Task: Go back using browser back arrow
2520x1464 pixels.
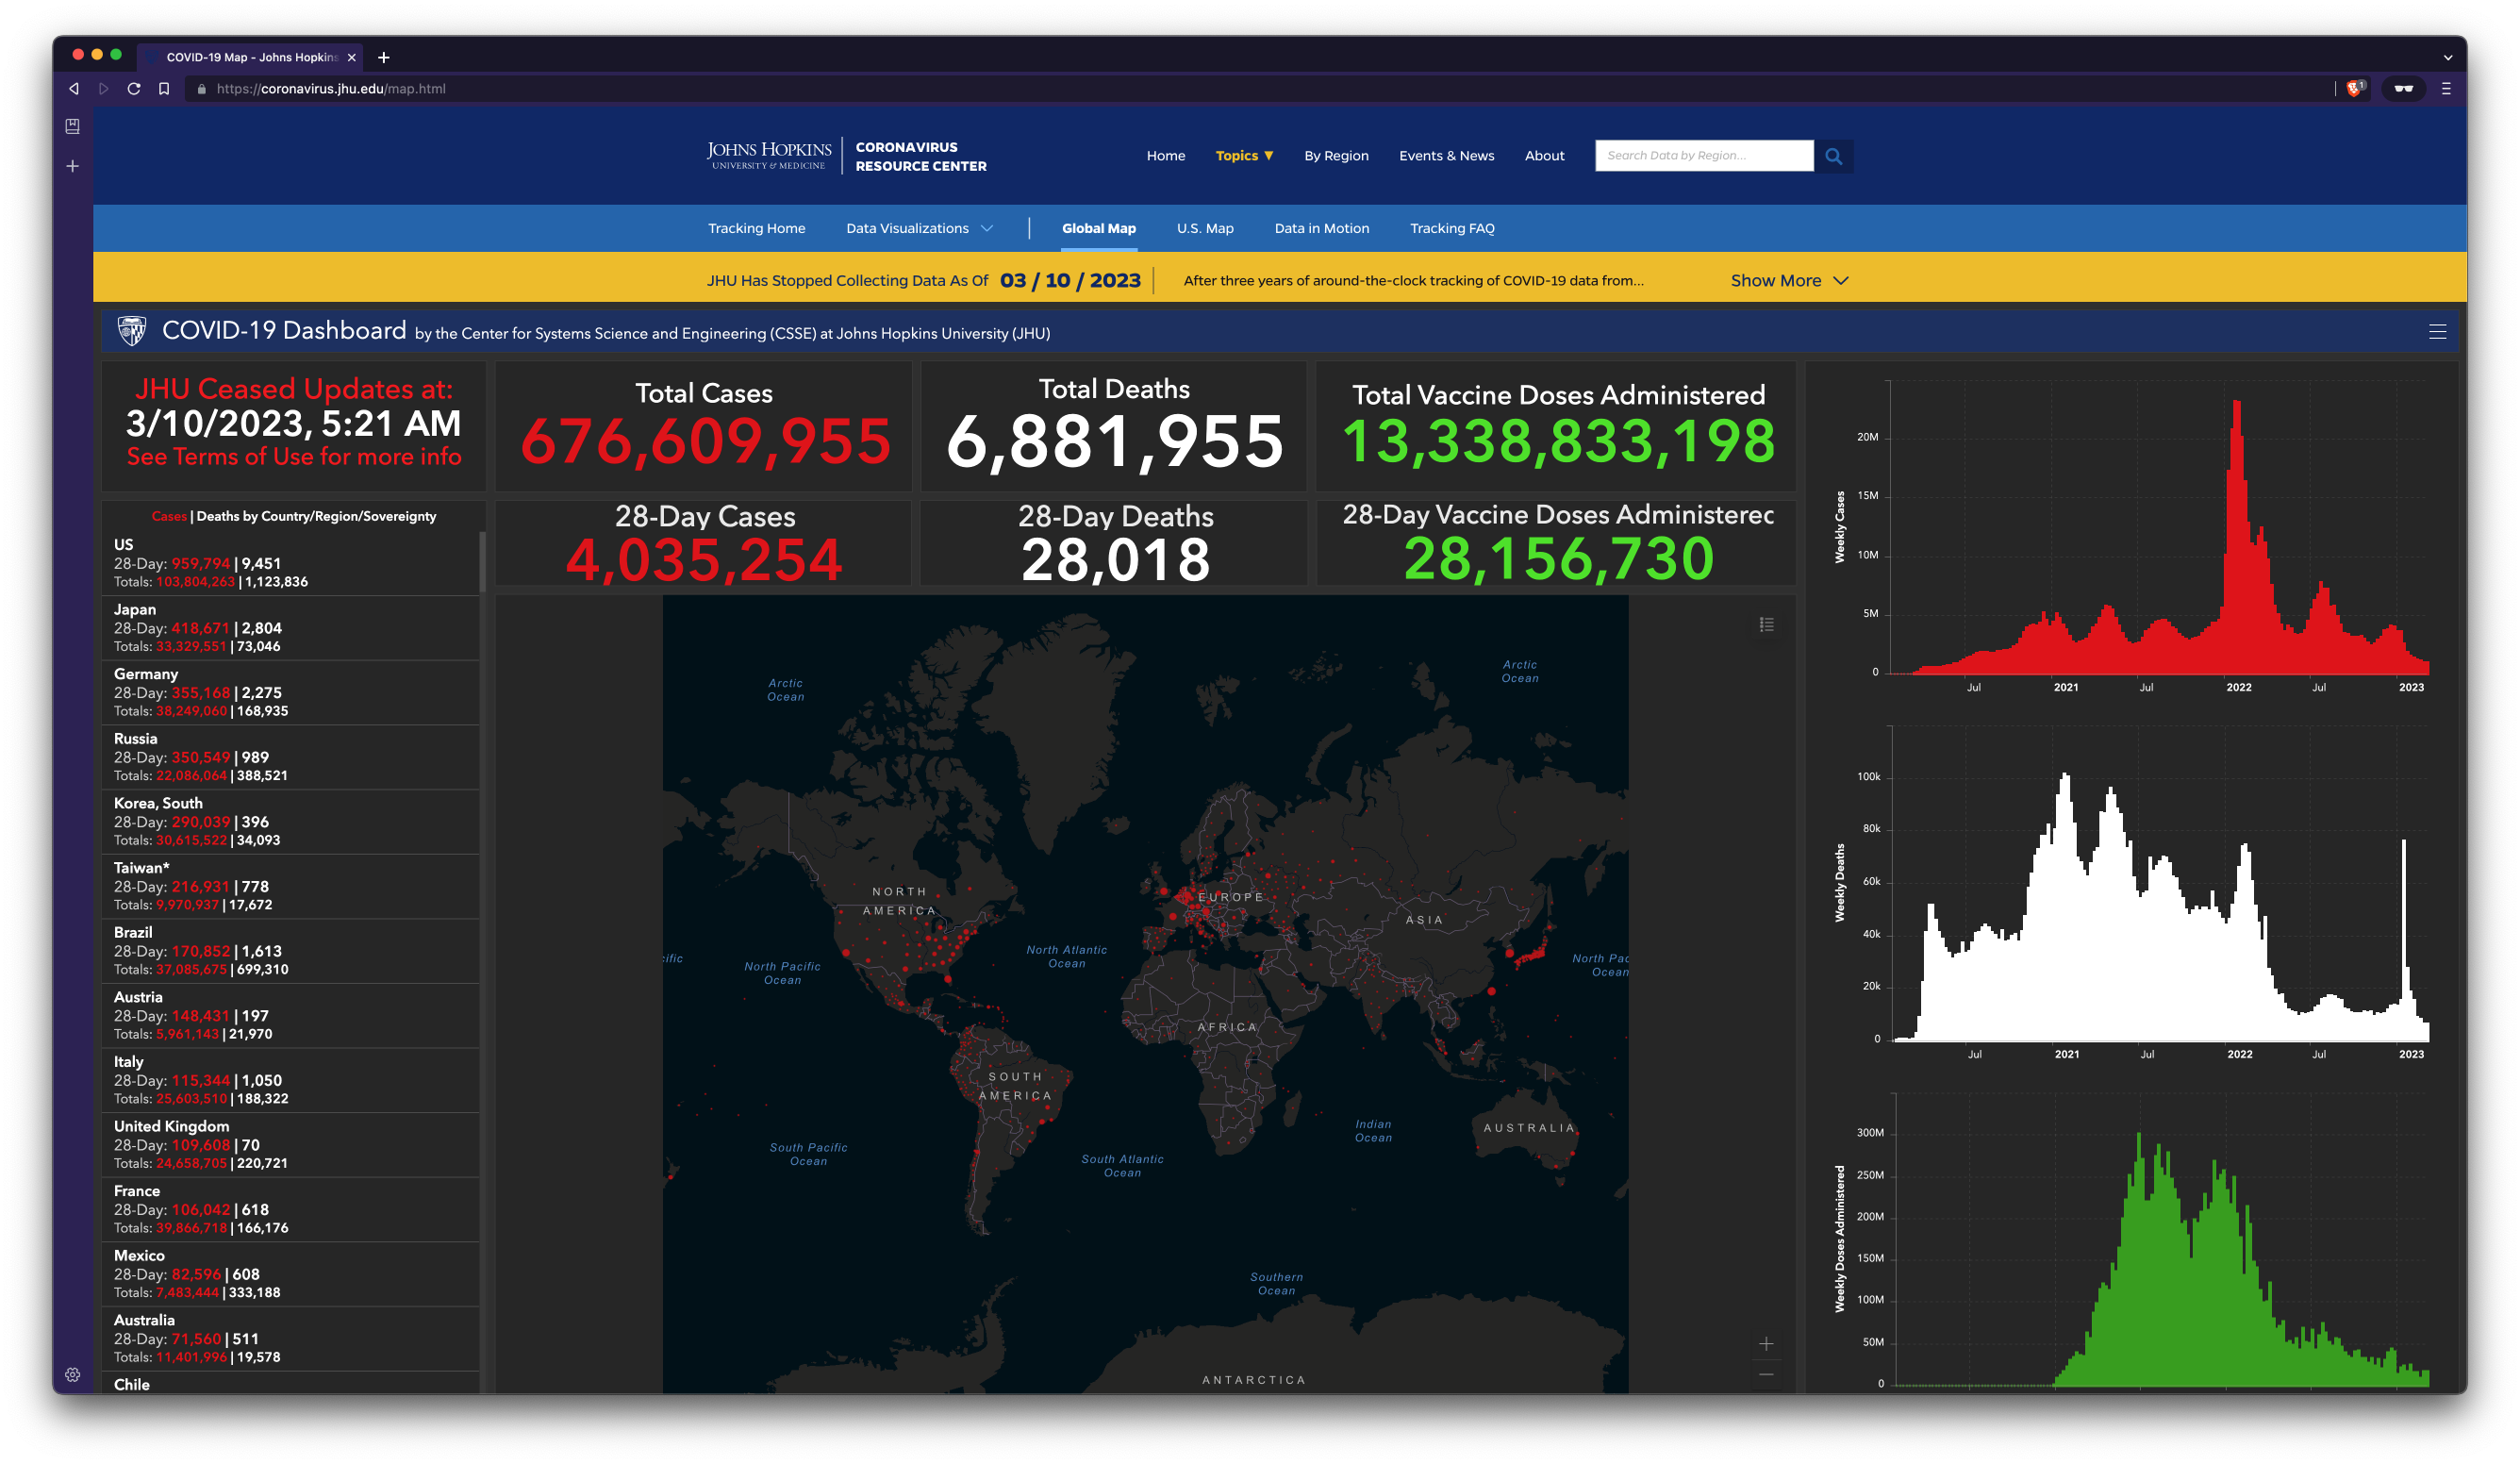Action: [74, 88]
